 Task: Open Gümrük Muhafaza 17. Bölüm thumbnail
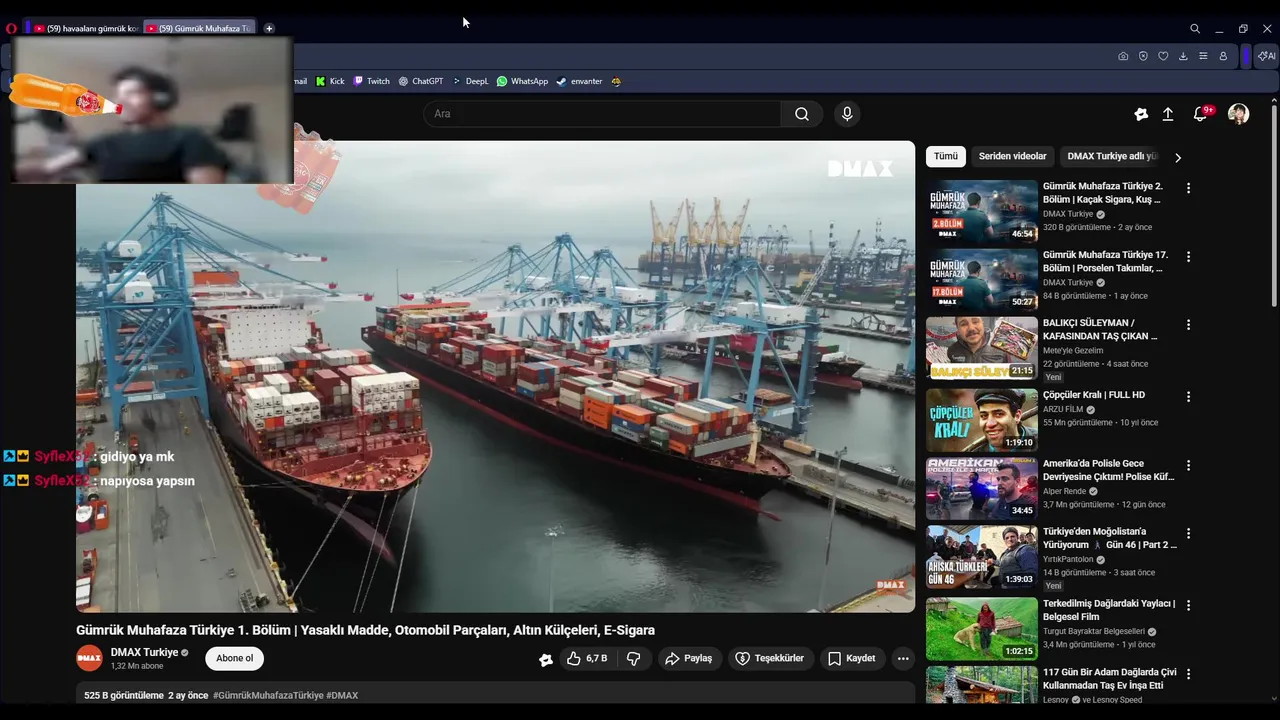(x=982, y=280)
